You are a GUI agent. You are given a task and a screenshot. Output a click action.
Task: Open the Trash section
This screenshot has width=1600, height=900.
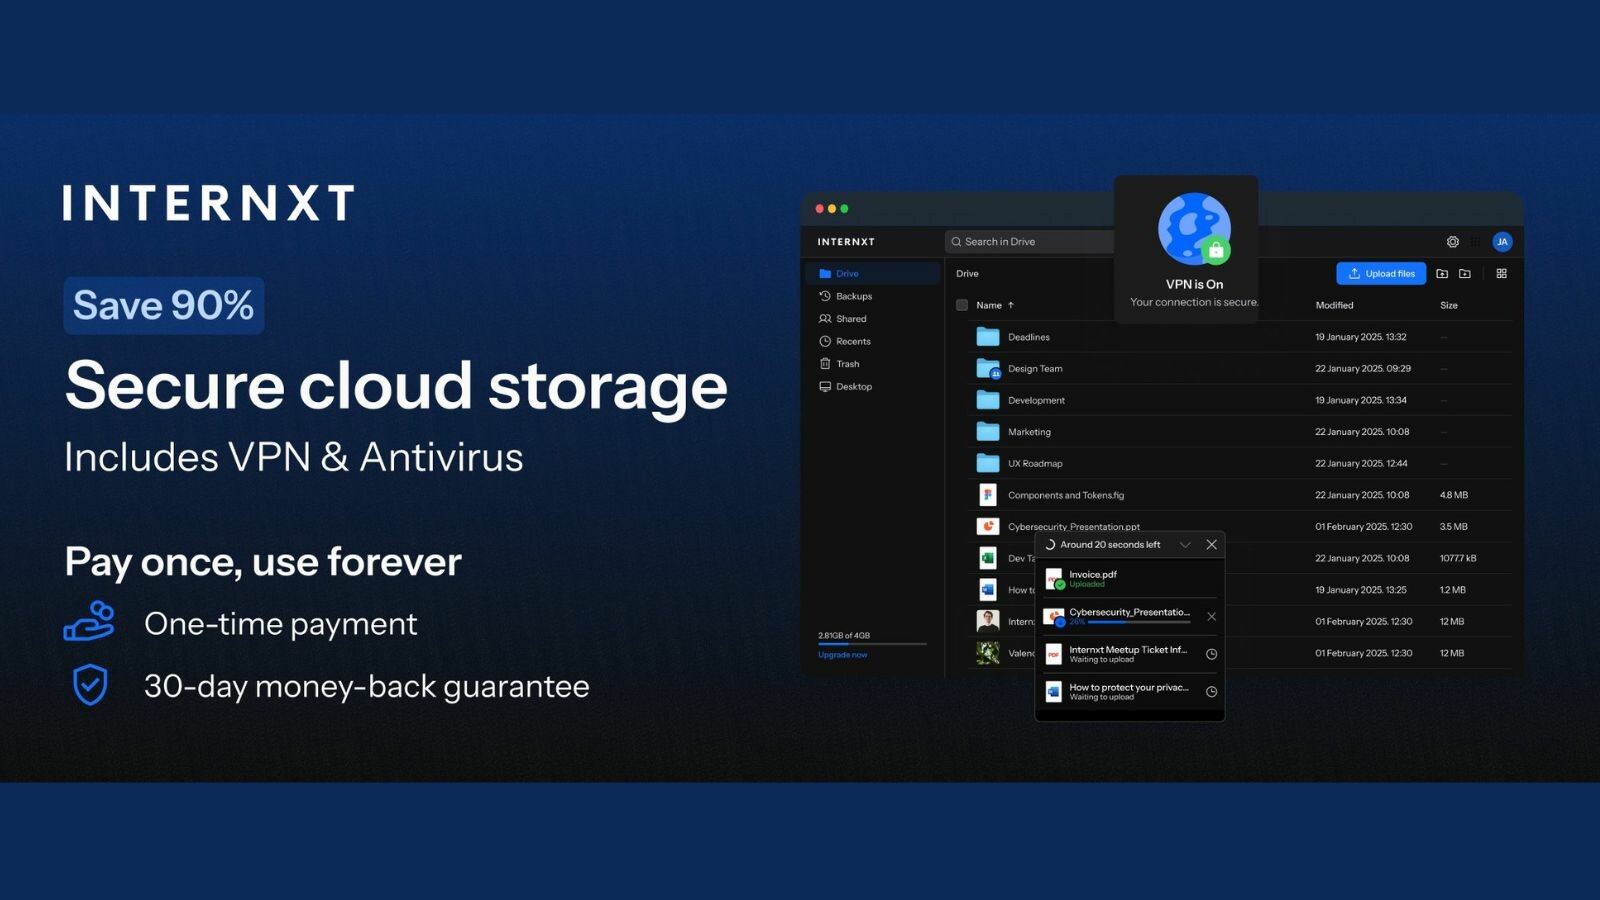847,363
